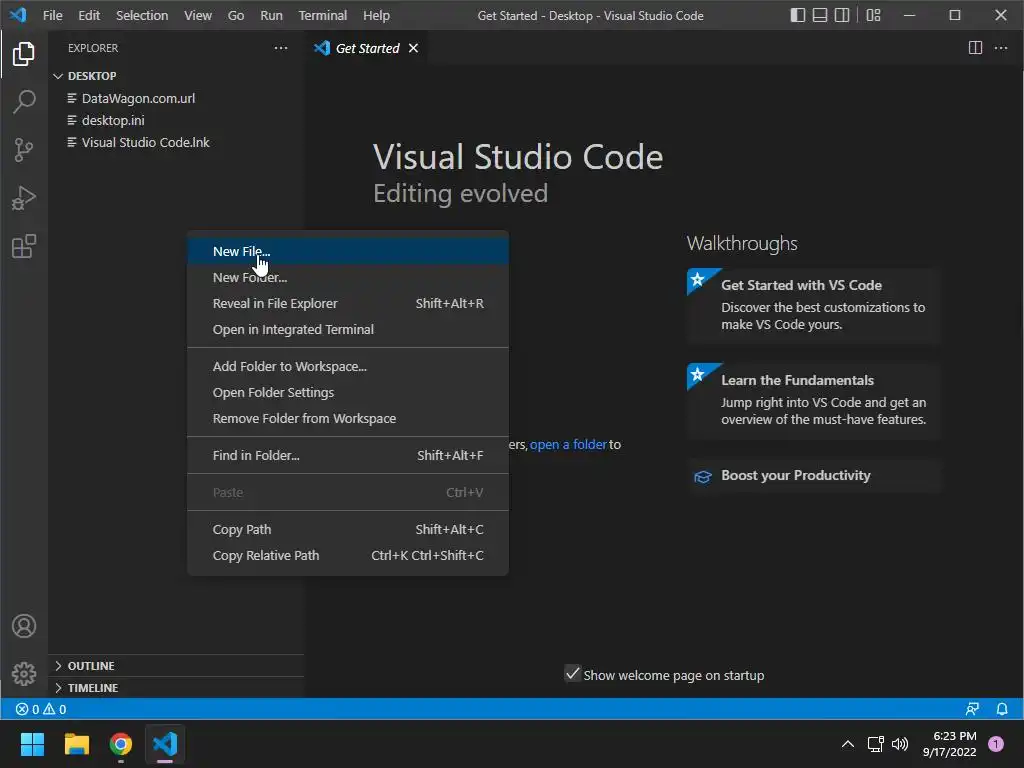Choose Remove Folder from Workspace
The image size is (1024, 768).
pos(347,419)
